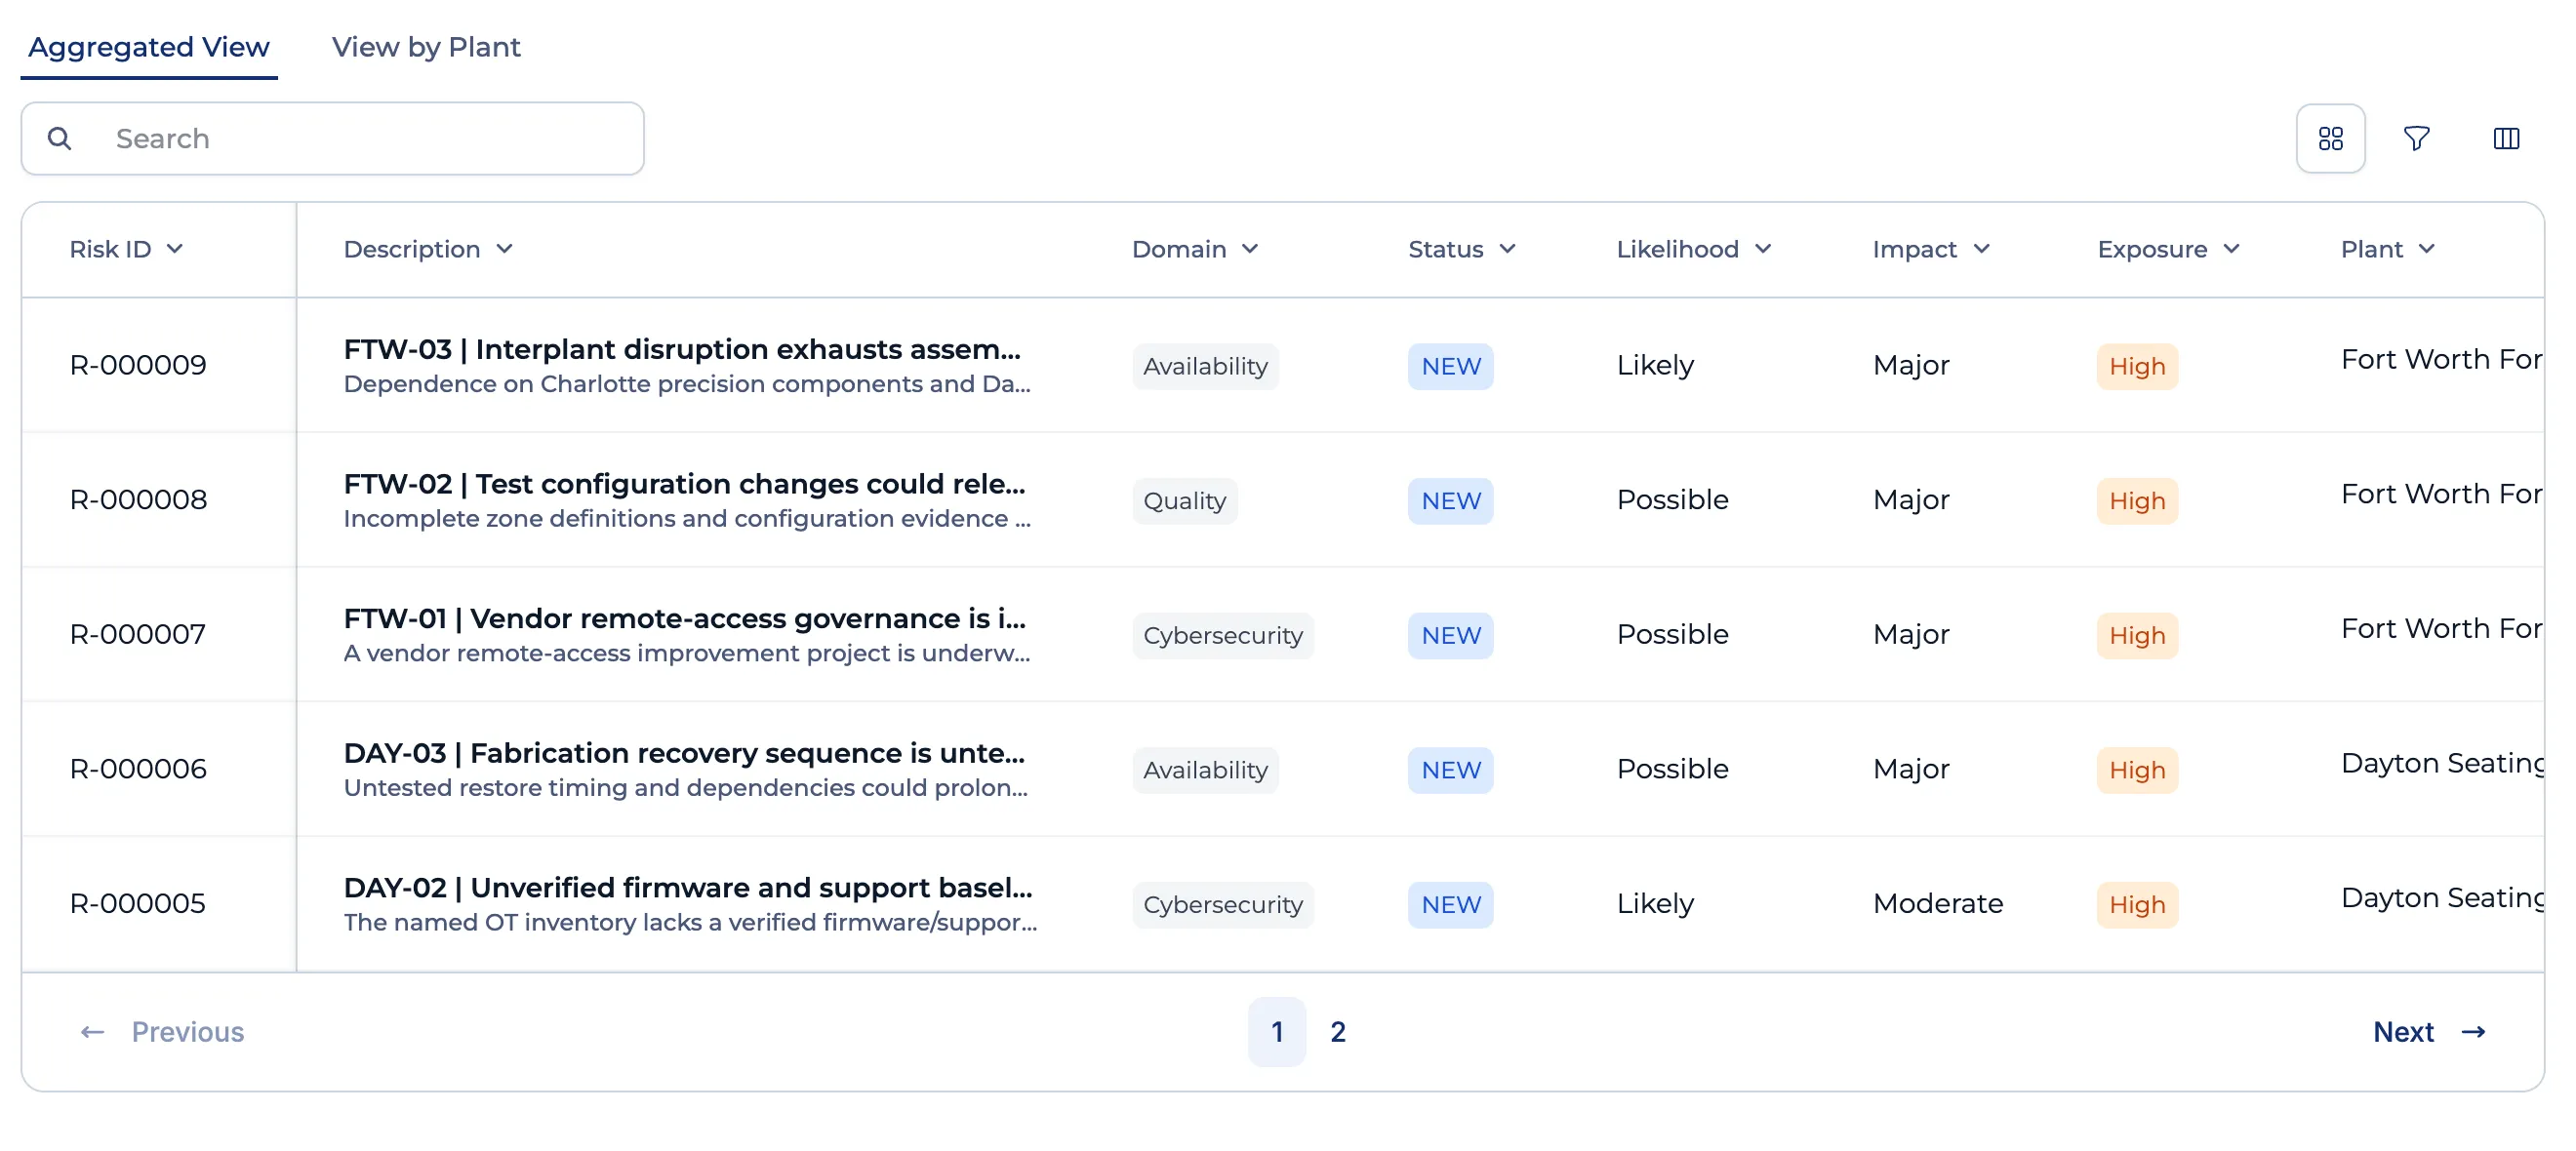Click DAY-03 Fabrication recovery sequence title

coord(684,753)
